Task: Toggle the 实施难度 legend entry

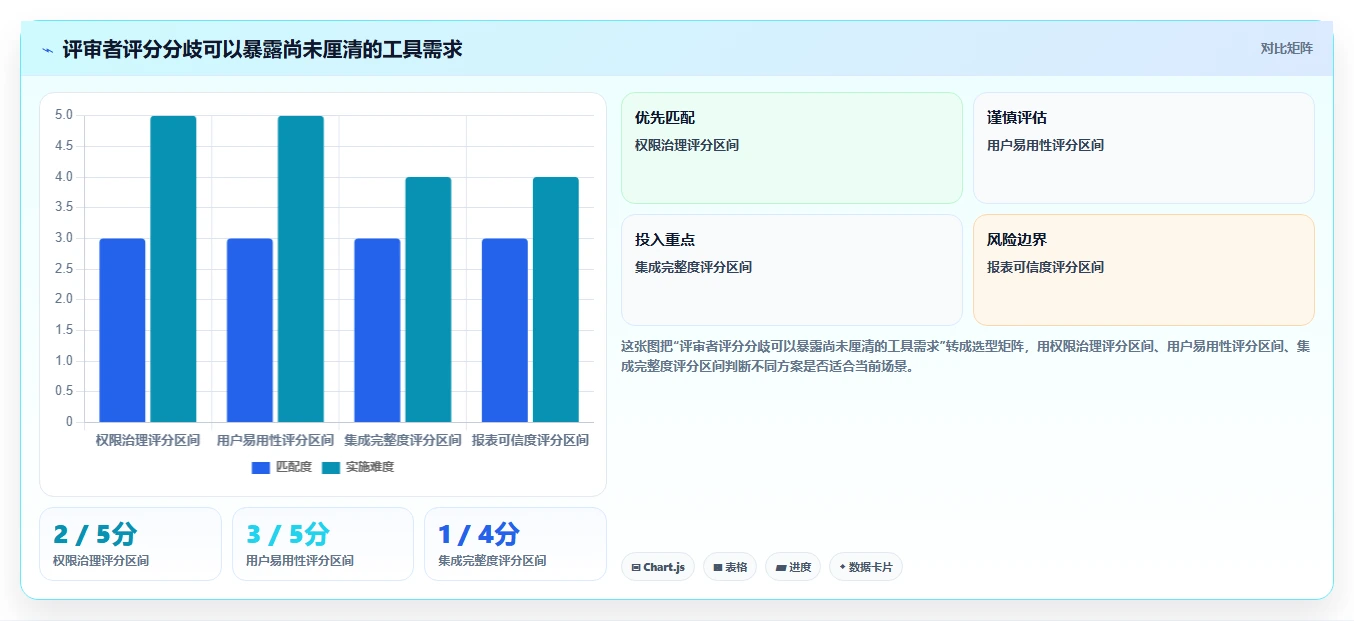Action: (358, 467)
